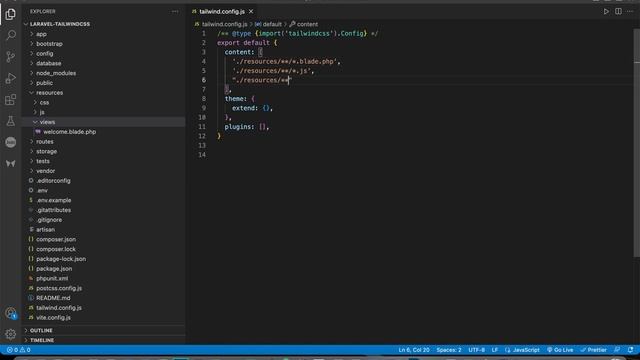Image resolution: width=640 pixels, height=360 pixels.
Task: Click Go Live in status bar
Action: (x=560, y=350)
